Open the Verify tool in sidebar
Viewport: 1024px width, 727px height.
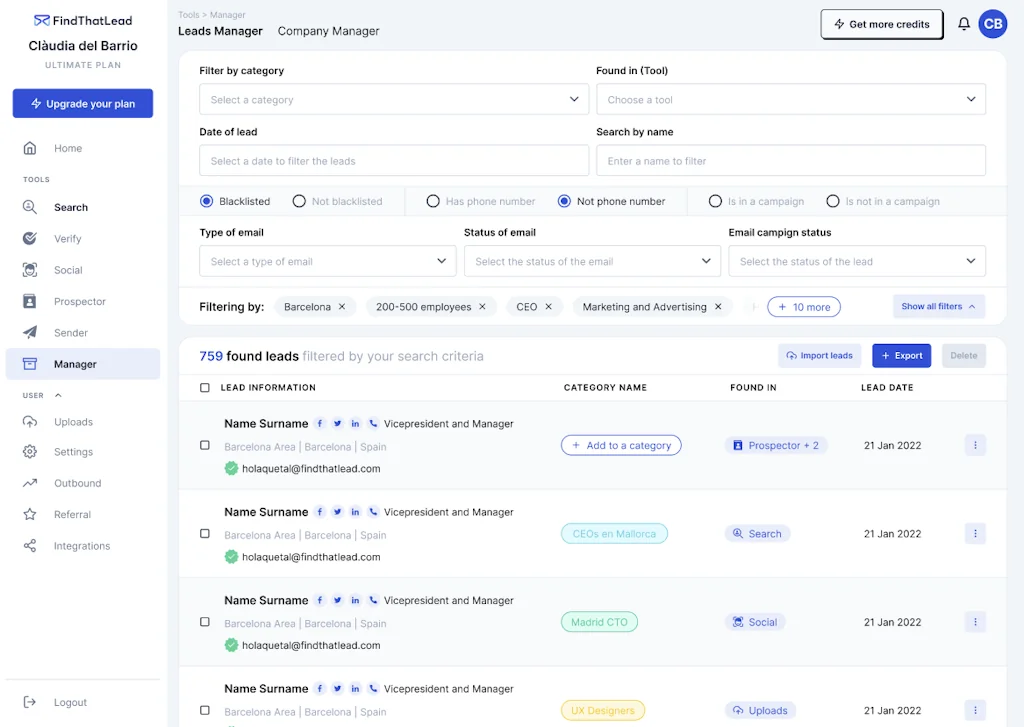point(67,239)
